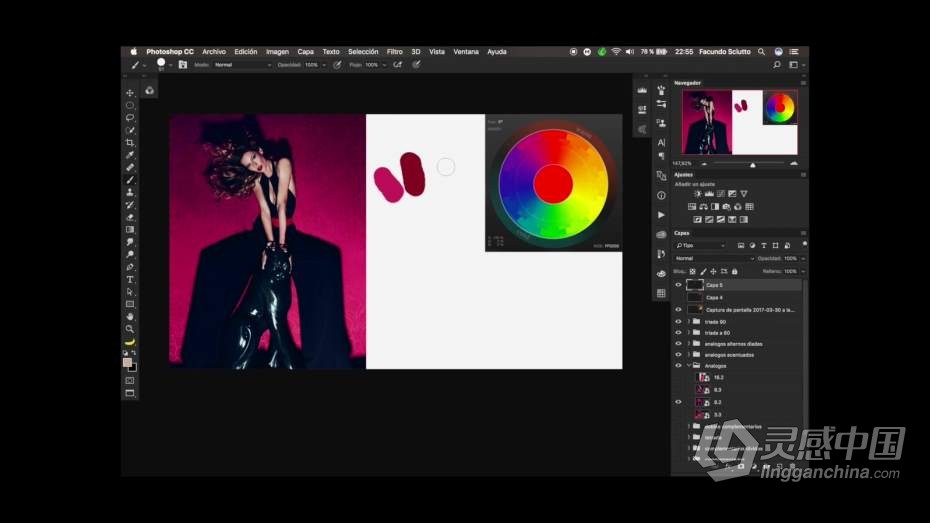The width and height of the screenshot is (930, 523).
Task: Select the analogos alternos group name
Action: click(733, 344)
